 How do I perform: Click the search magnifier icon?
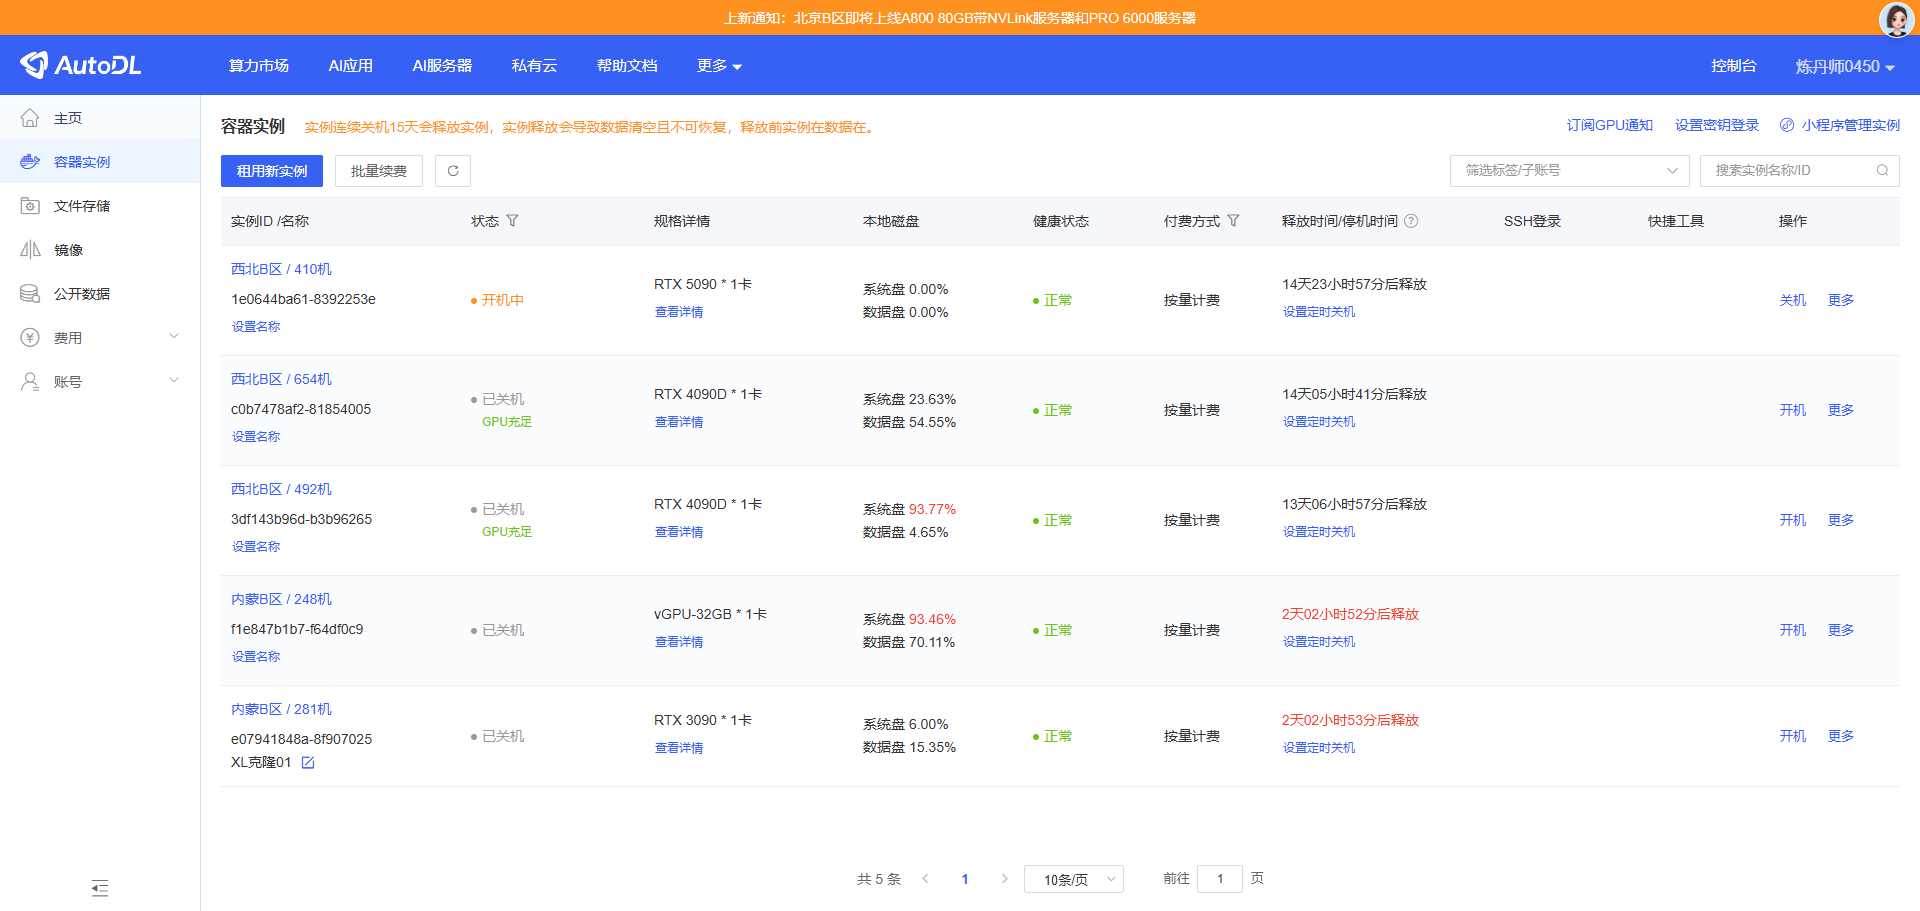(x=1882, y=171)
